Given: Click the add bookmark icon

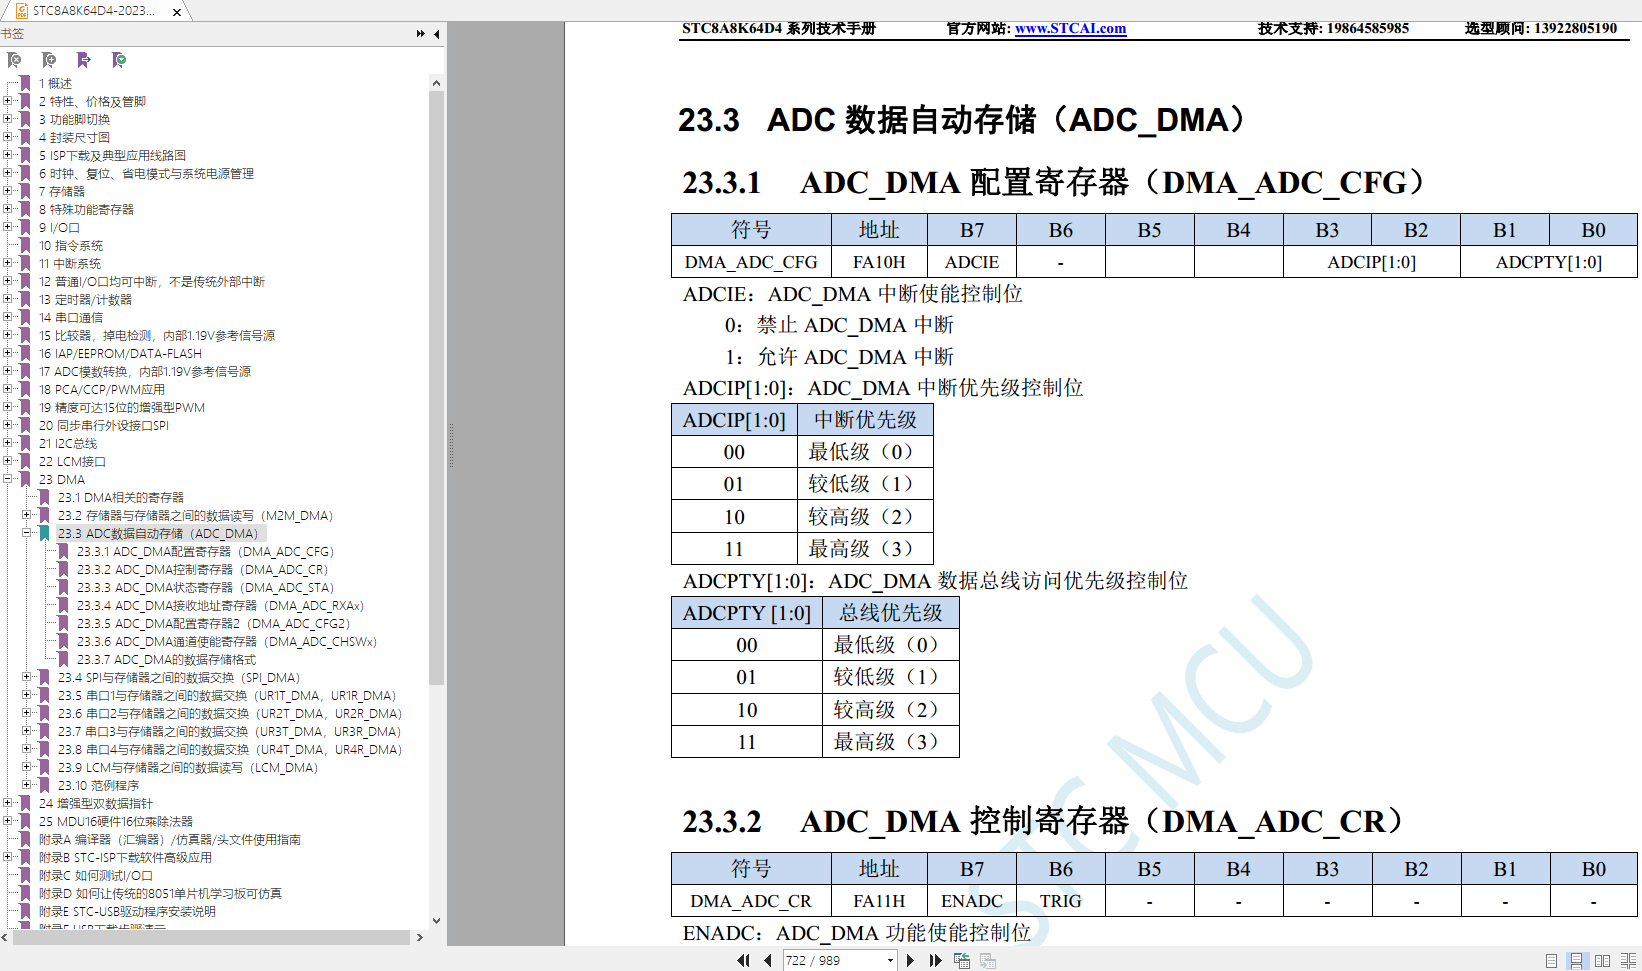Looking at the screenshot, I should (49, 61).
